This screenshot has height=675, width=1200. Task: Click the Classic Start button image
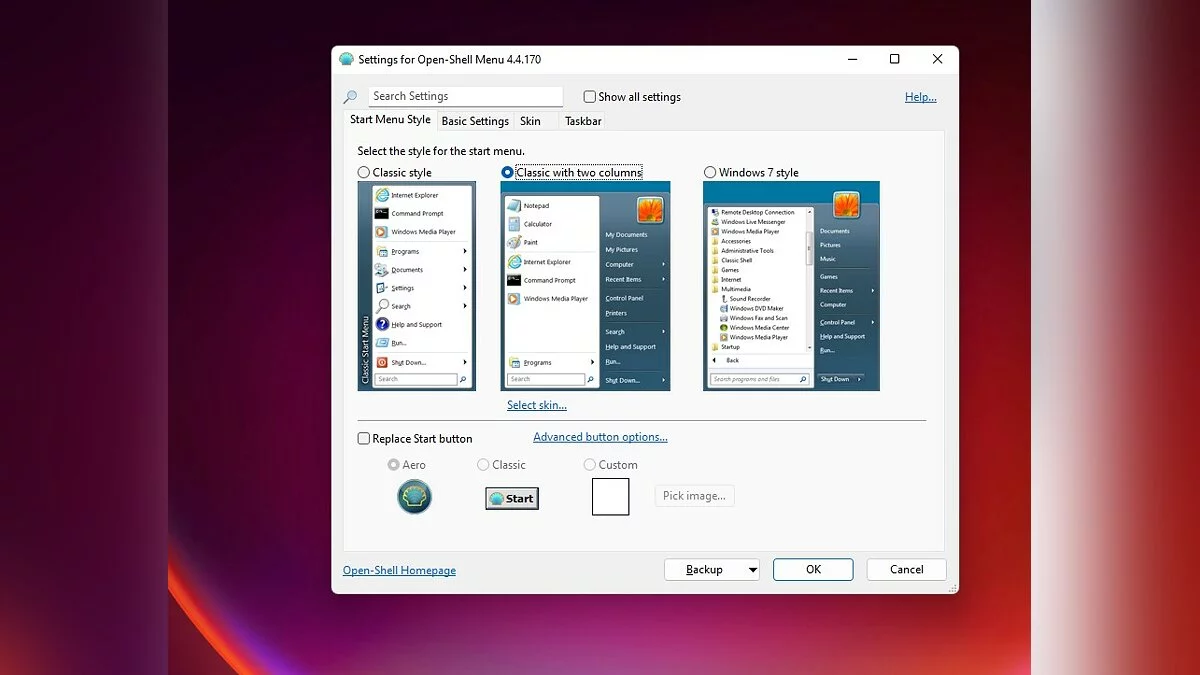pos(512,498)
